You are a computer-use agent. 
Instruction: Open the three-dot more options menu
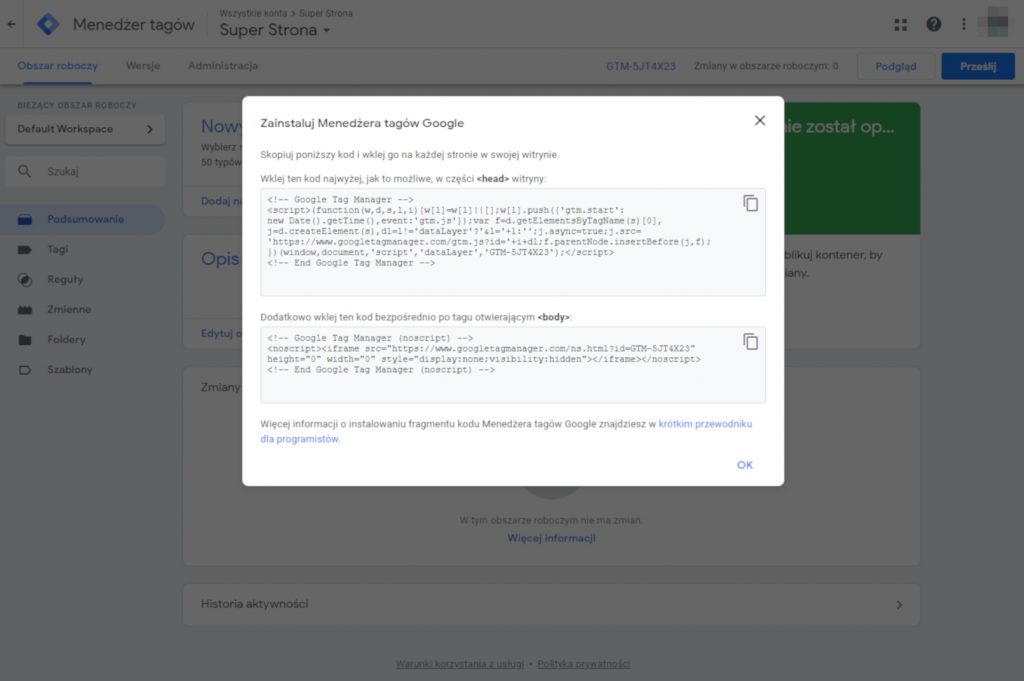(964, 25)
